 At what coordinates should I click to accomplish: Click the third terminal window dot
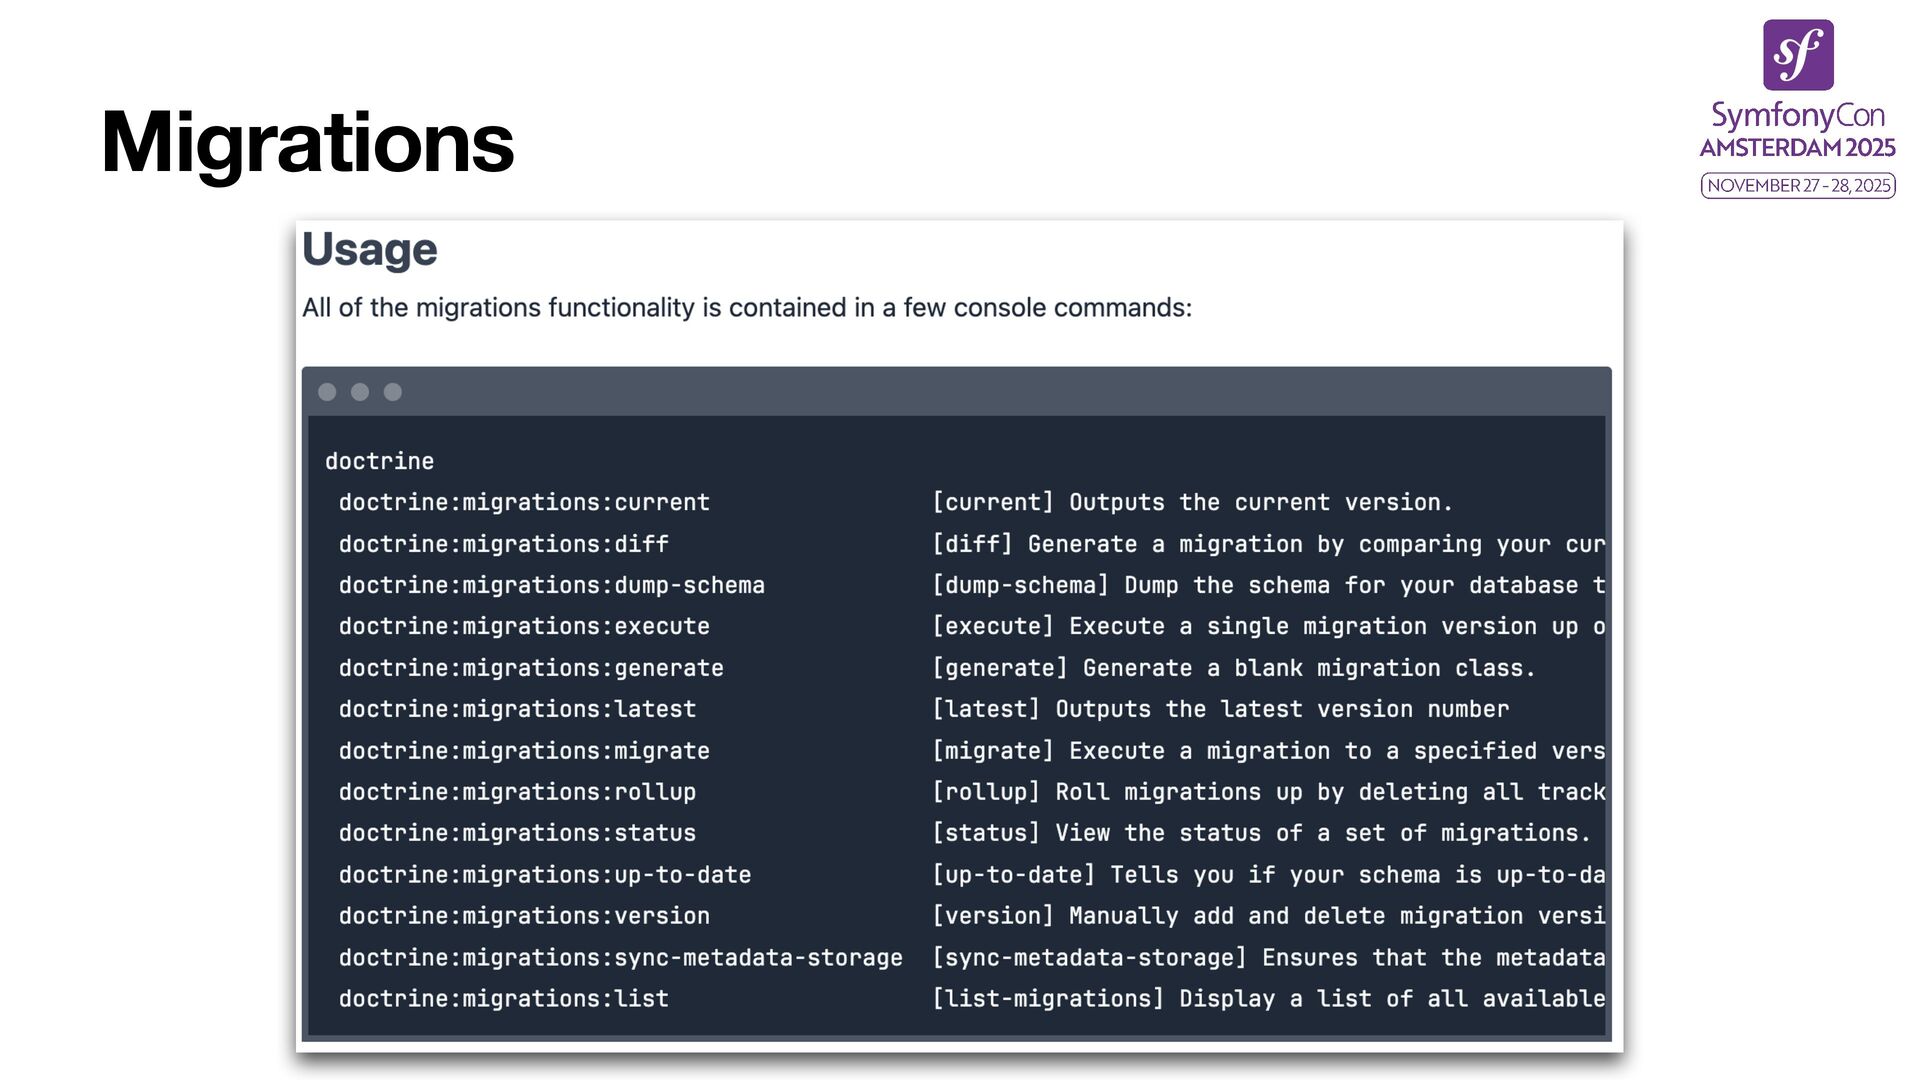point(393,392)
